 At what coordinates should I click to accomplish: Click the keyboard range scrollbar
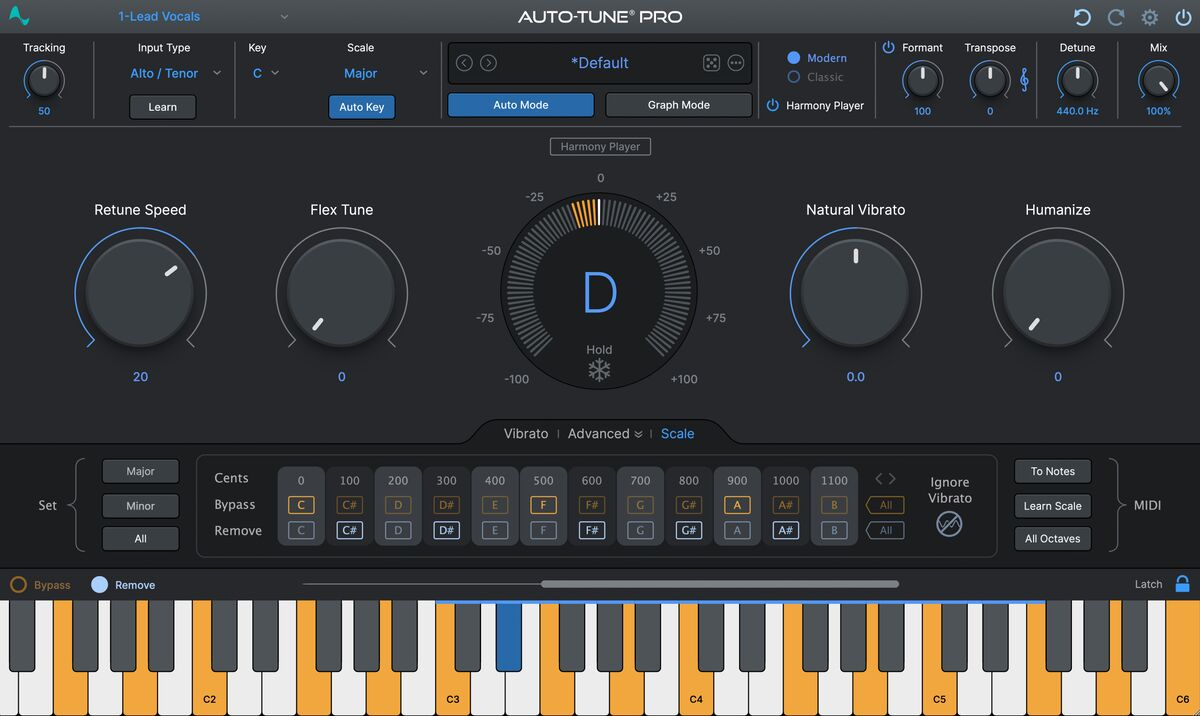pyautogui.click(x=719, y=584)
